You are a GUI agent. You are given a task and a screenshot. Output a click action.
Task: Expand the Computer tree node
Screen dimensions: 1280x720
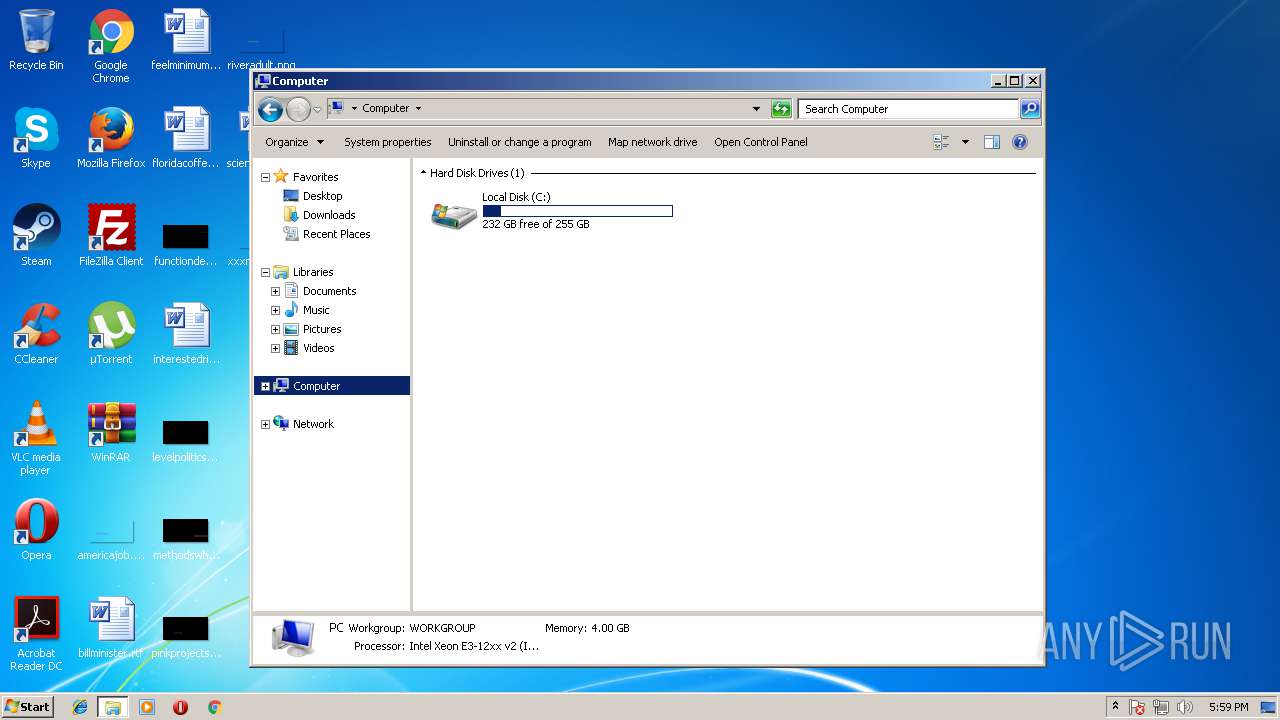(265, 386)
